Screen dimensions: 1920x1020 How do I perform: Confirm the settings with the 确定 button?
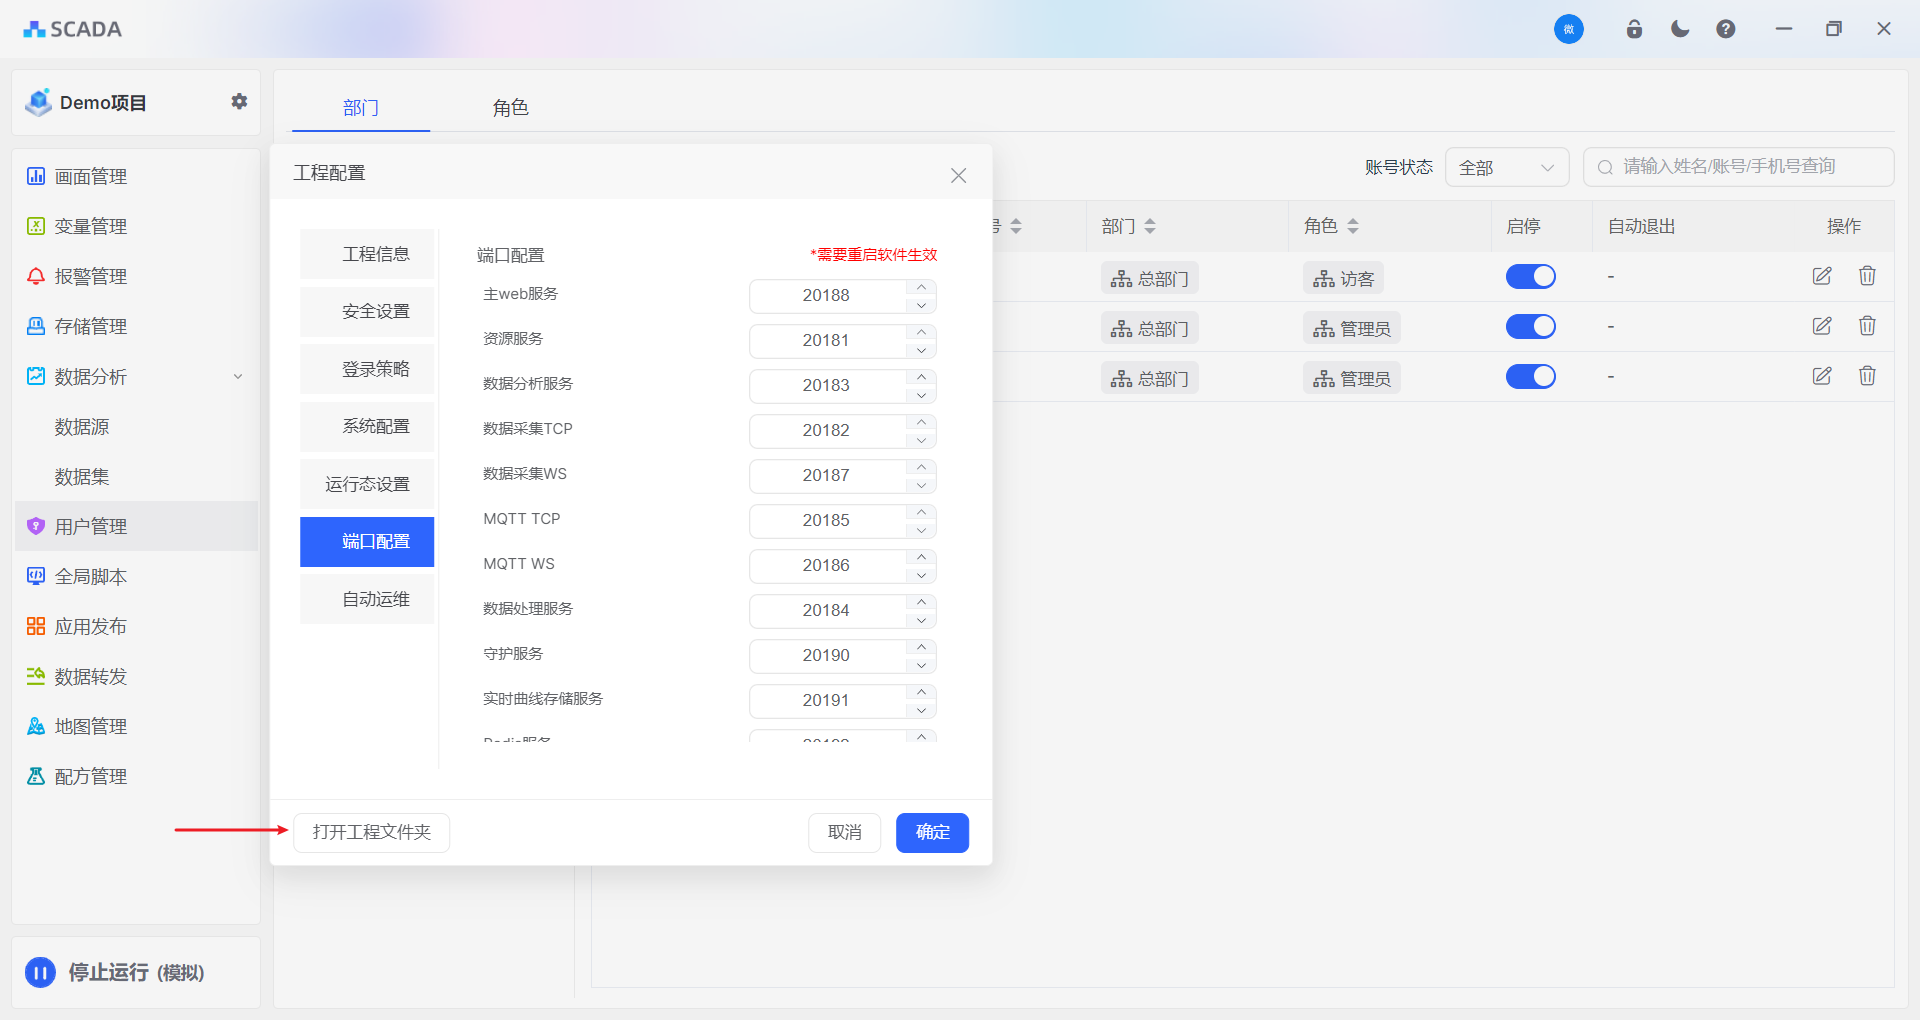pos(932,832)
